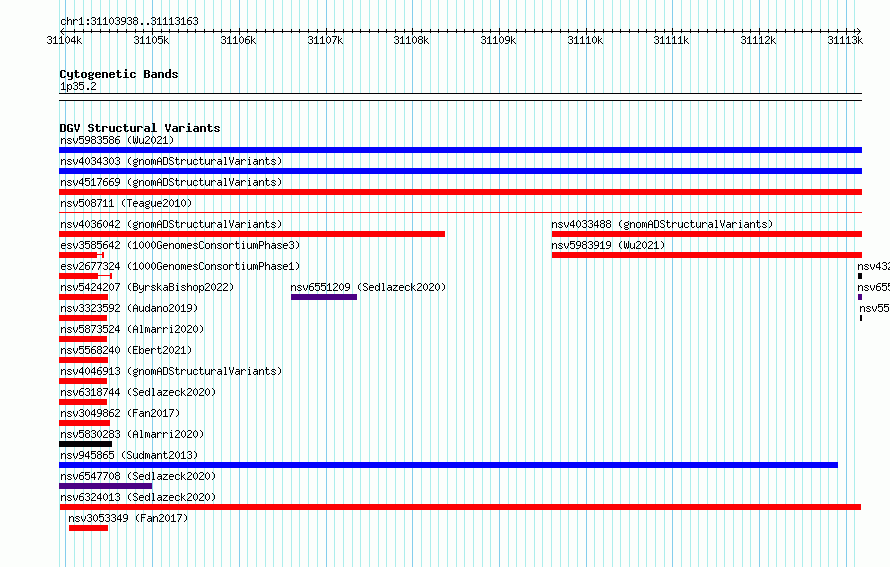Image resolution: width=890 pixels, height=567 pixels.
Task: Click esv3585642 (1000GenomesConsortiumPhase3) label
Action: (x=180, y=245)
